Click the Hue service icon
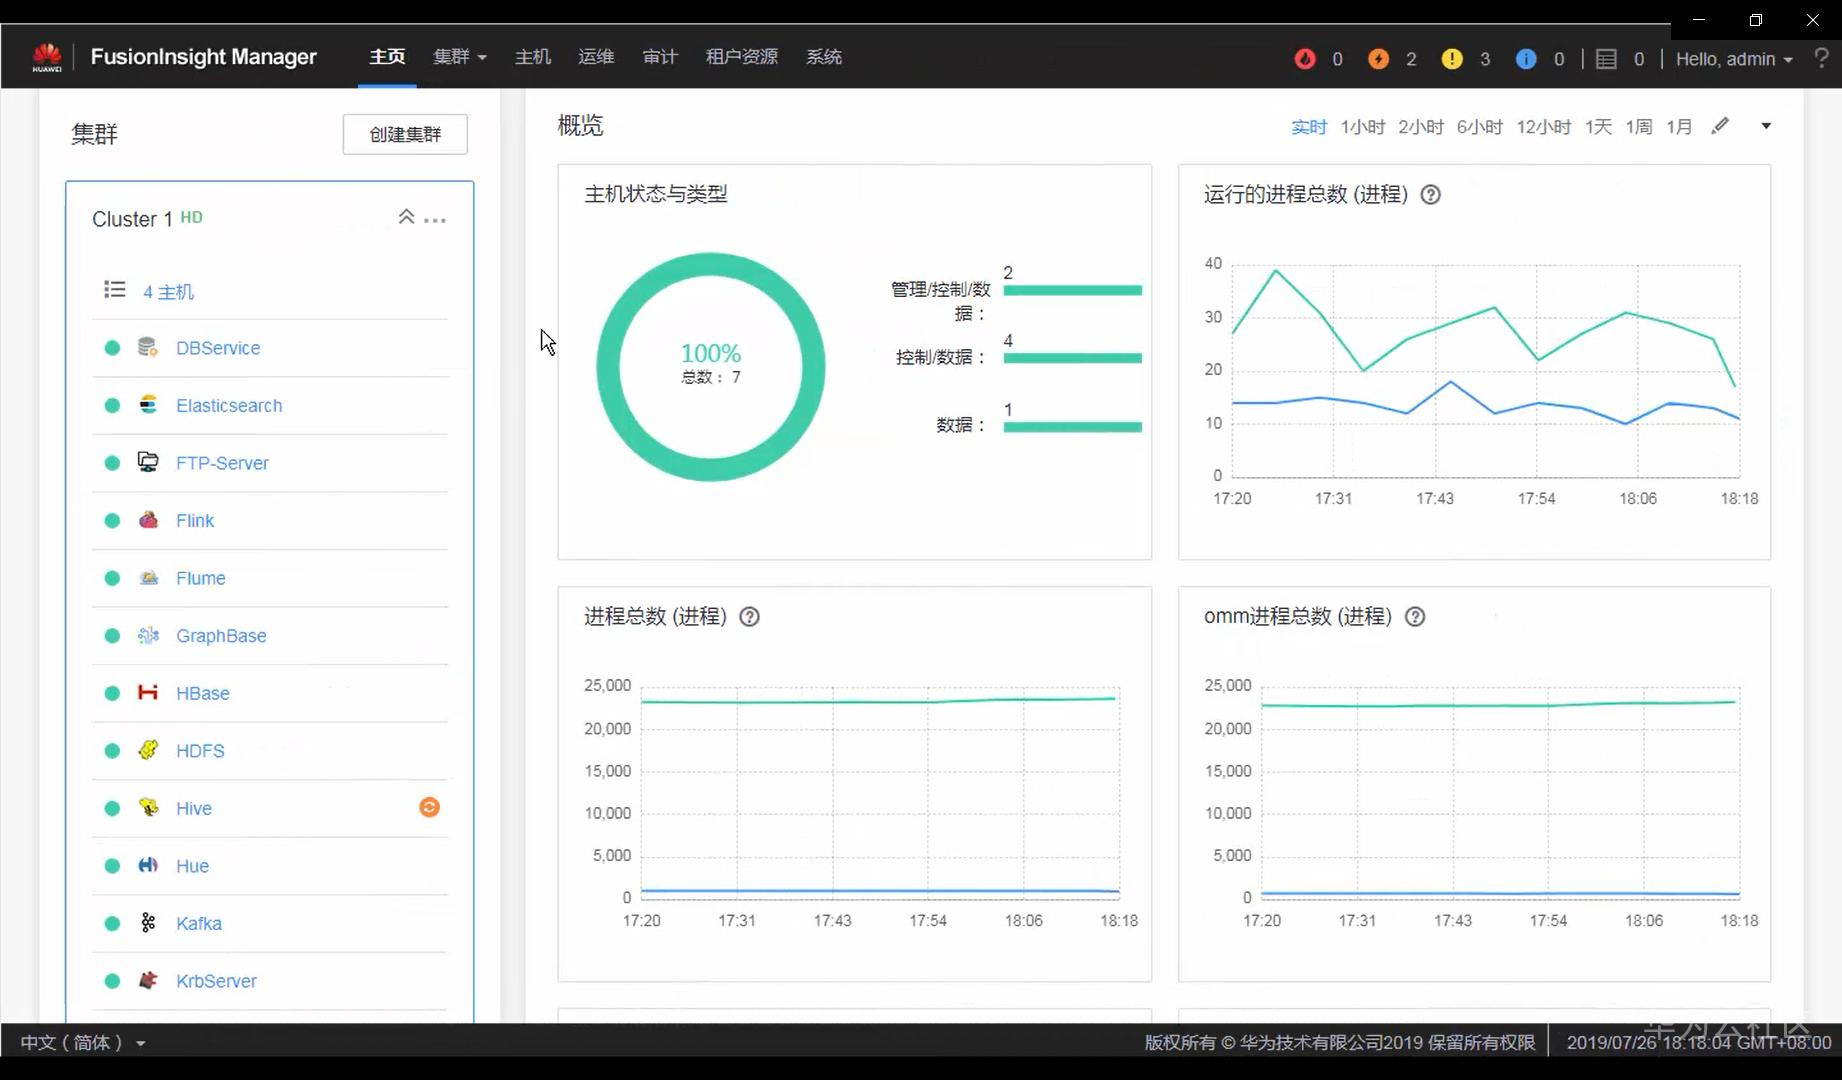The height and width of the screenshot is (1080, 1842). tap(148, 865)
